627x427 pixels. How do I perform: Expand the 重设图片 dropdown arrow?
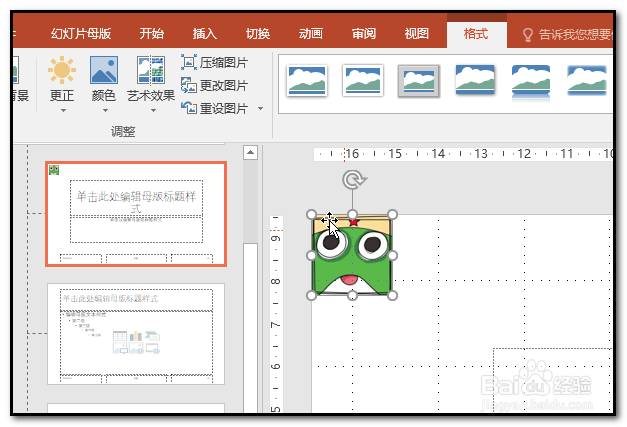click(x=261, y=108)
